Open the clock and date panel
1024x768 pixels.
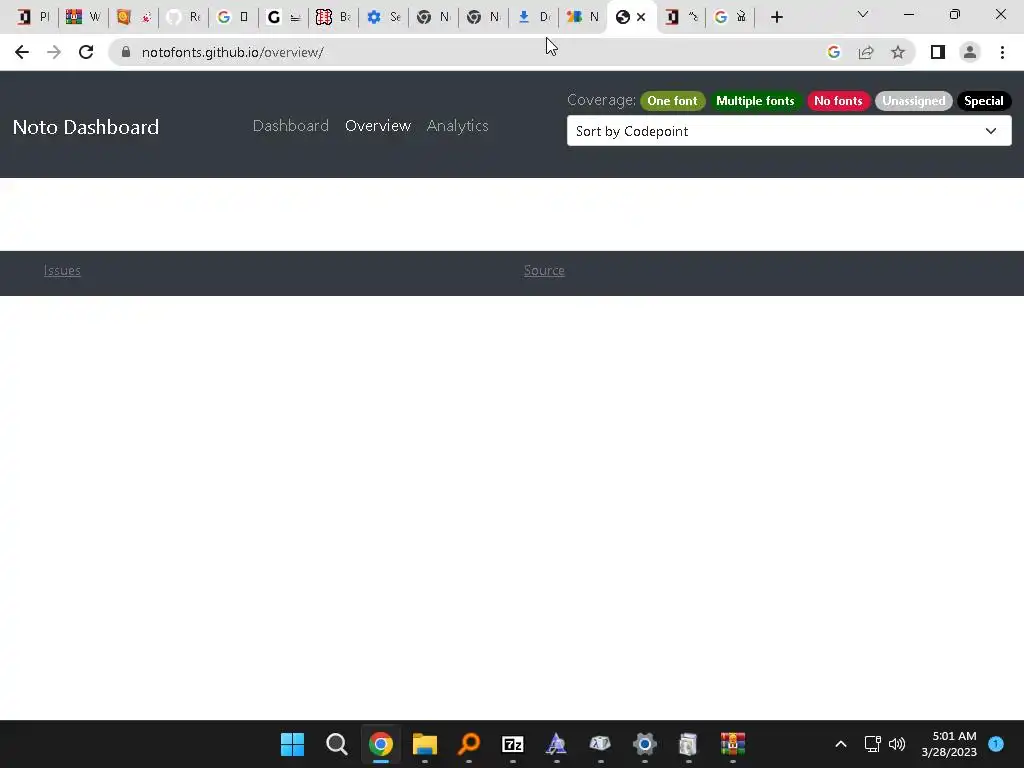[x=949, y=744]
